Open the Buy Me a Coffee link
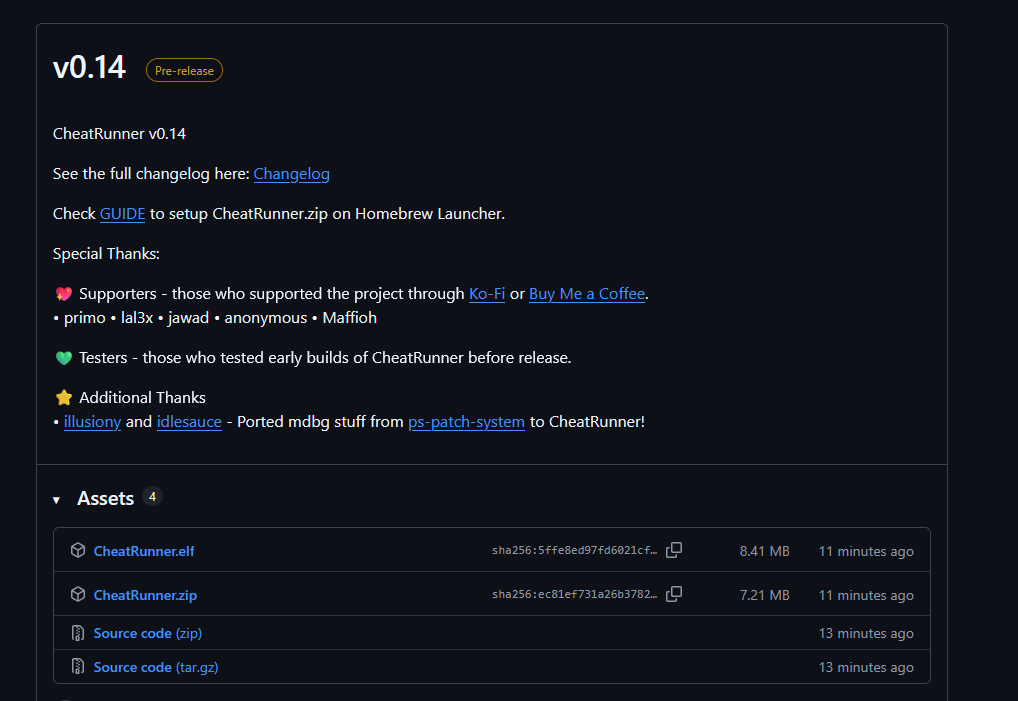Screen dimensions: 1018x701 coord(587,294)
